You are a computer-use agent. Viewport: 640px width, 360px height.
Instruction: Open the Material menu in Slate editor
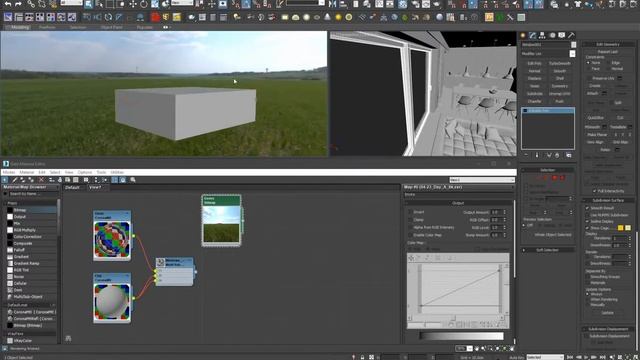coord(27,173)
